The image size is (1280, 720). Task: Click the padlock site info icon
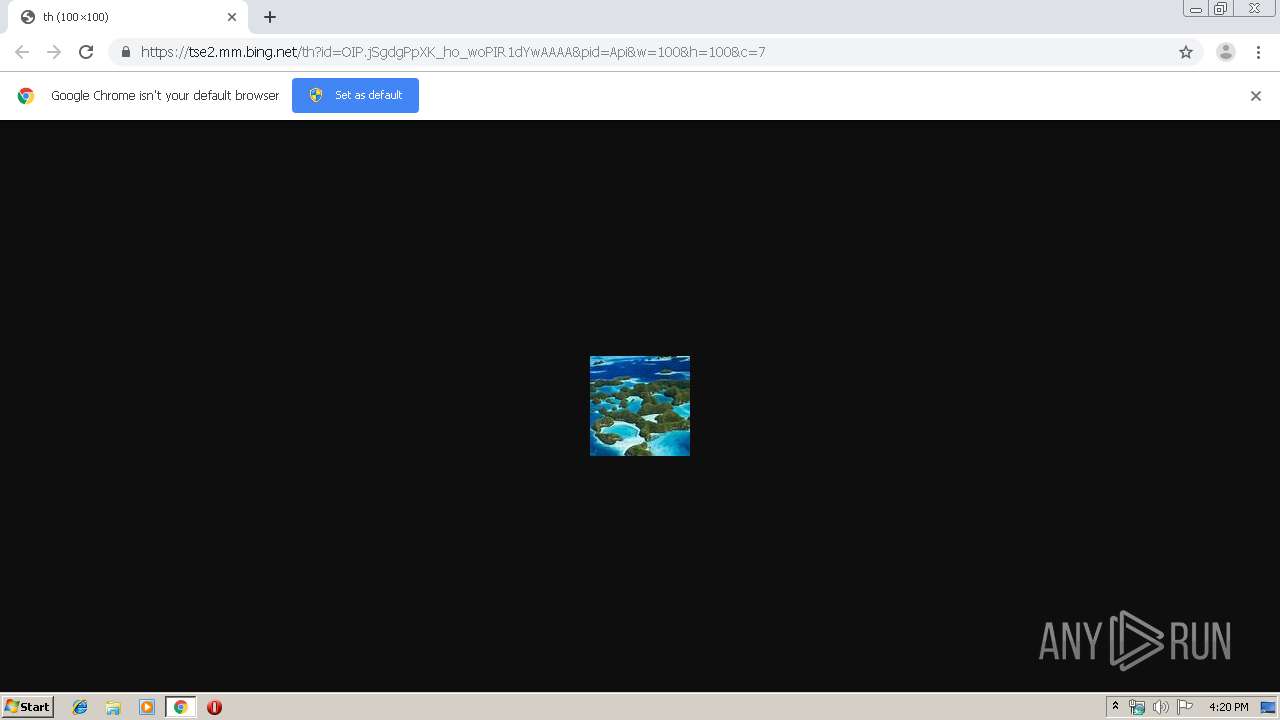coord(125,52)
